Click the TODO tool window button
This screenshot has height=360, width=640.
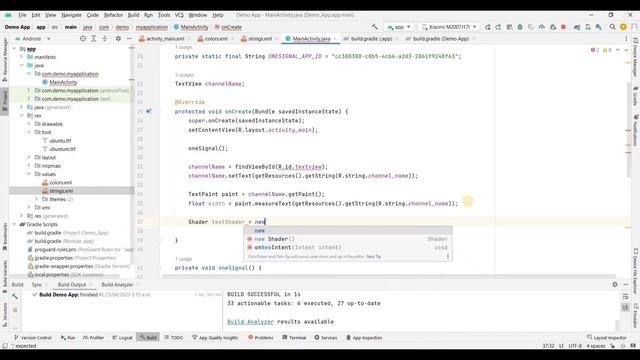pyautogui.click(x=173, y=338)
